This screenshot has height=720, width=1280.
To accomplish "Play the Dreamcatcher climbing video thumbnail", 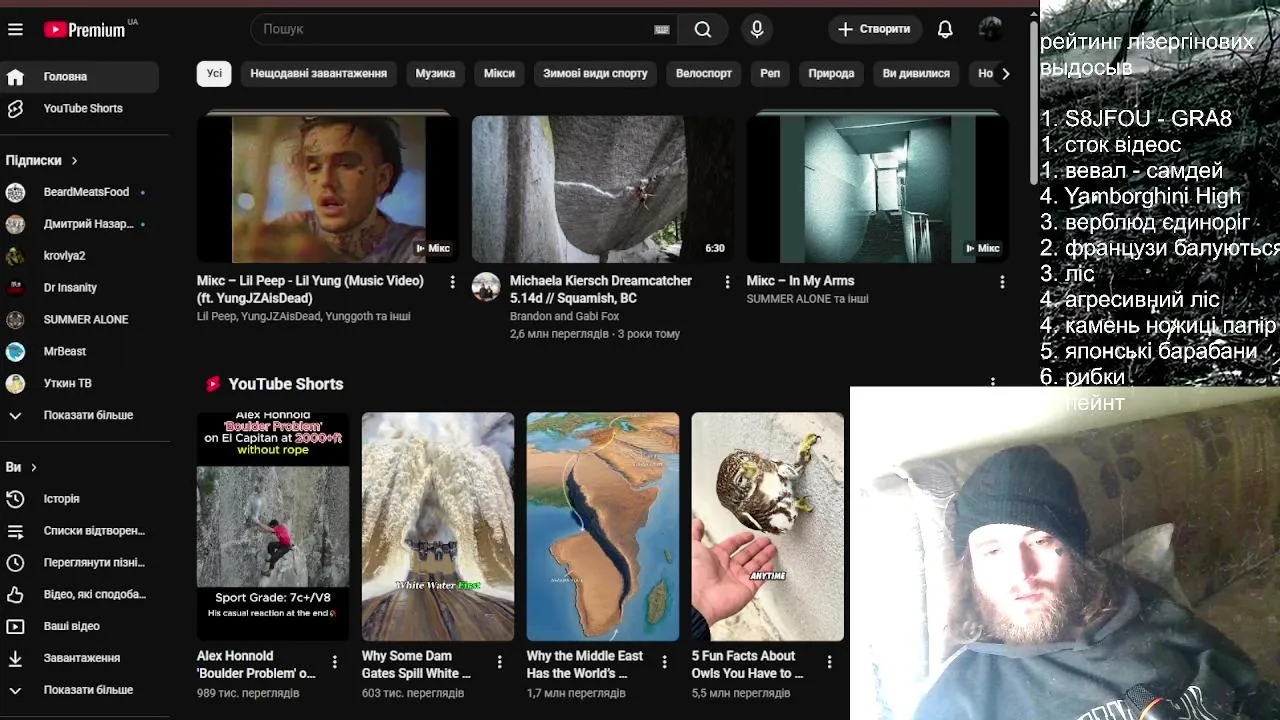I will click(603, 189).
